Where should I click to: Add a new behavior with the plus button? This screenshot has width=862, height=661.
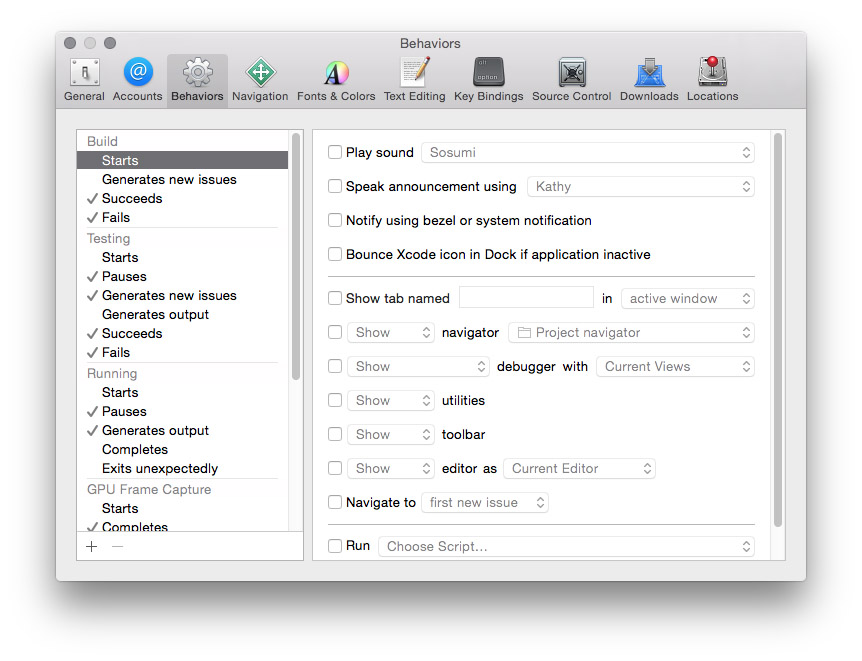(x=92, y=546)
